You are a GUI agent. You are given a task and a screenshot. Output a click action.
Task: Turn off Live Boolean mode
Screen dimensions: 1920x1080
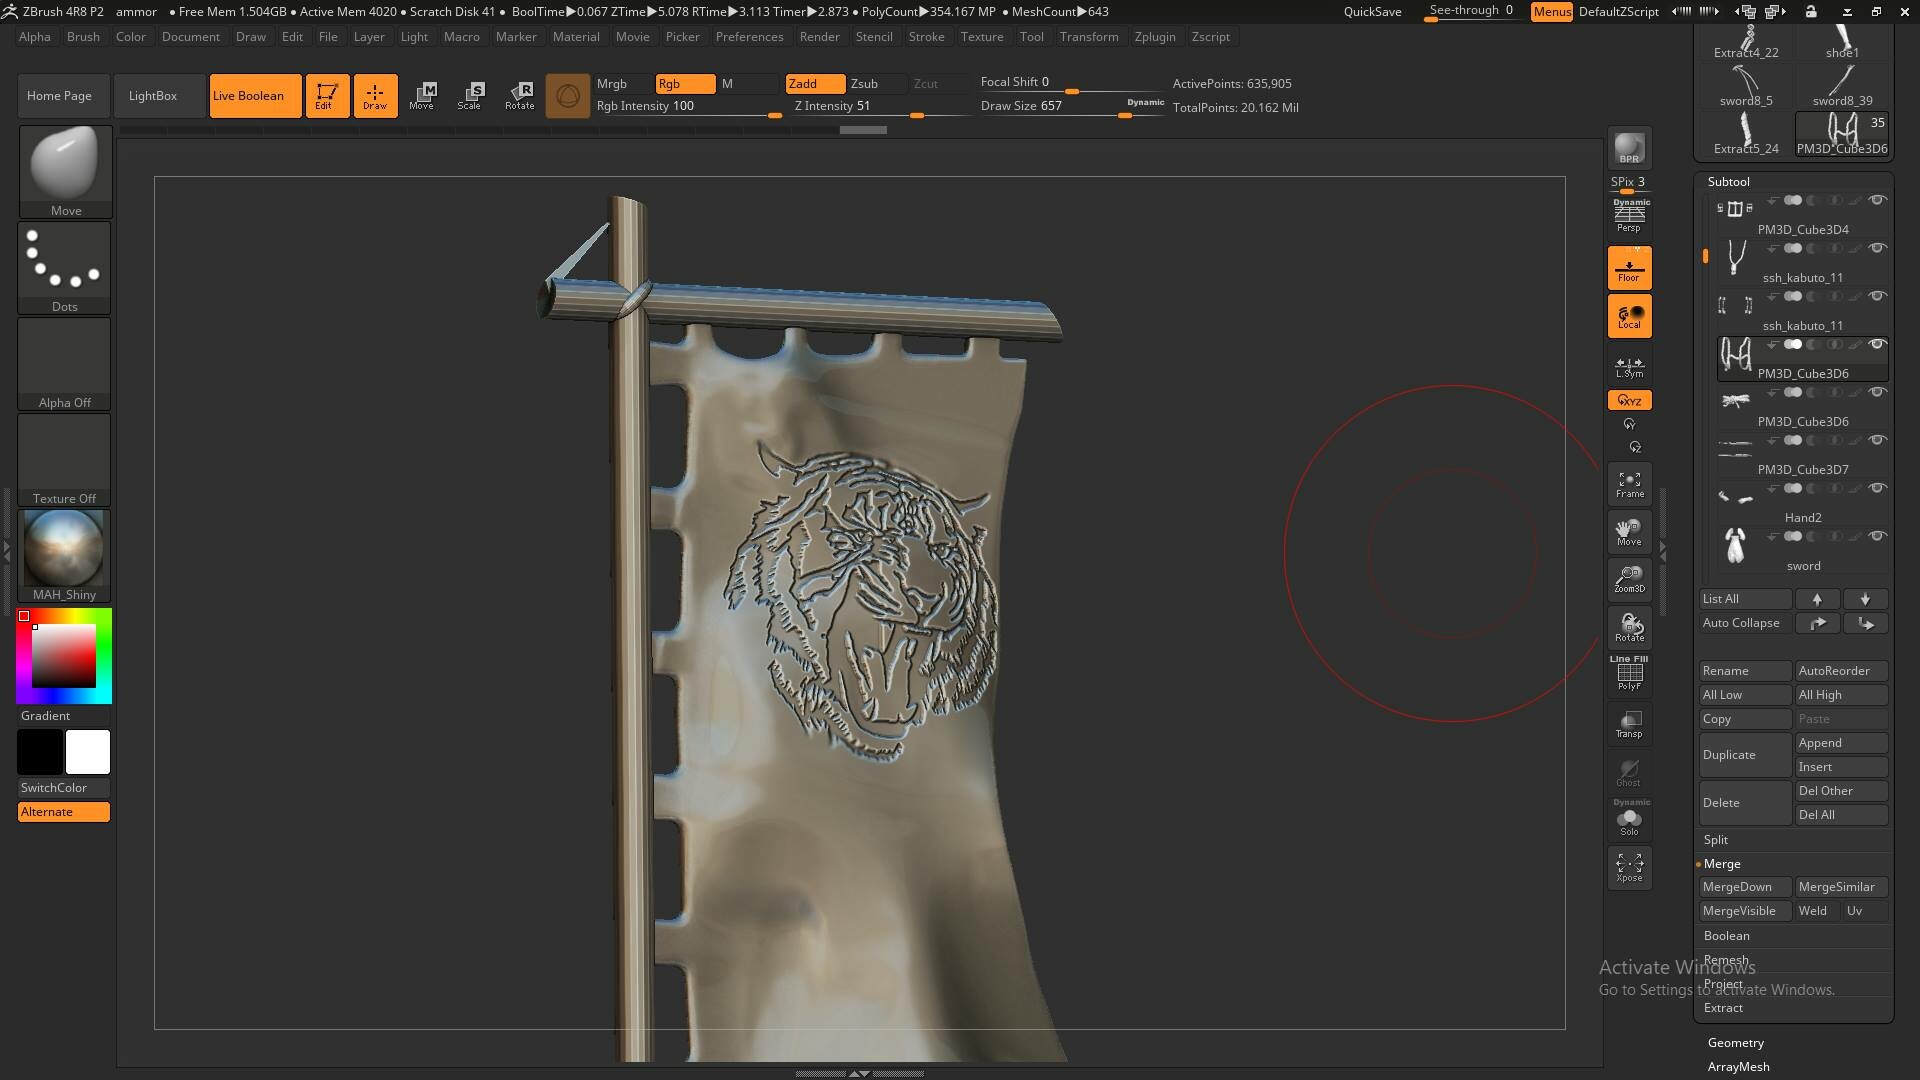255,96
